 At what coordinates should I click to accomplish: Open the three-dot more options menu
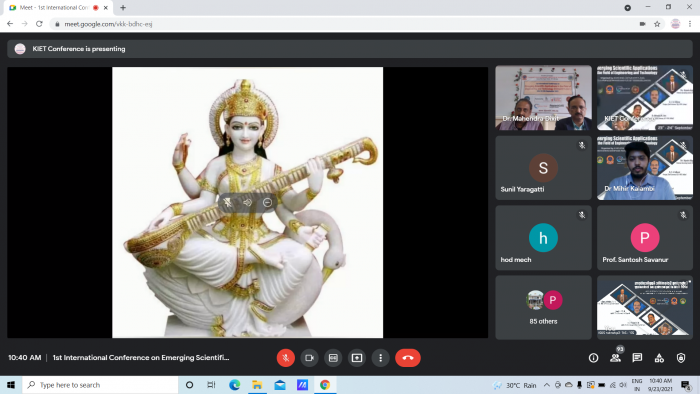tap(380, 358)
